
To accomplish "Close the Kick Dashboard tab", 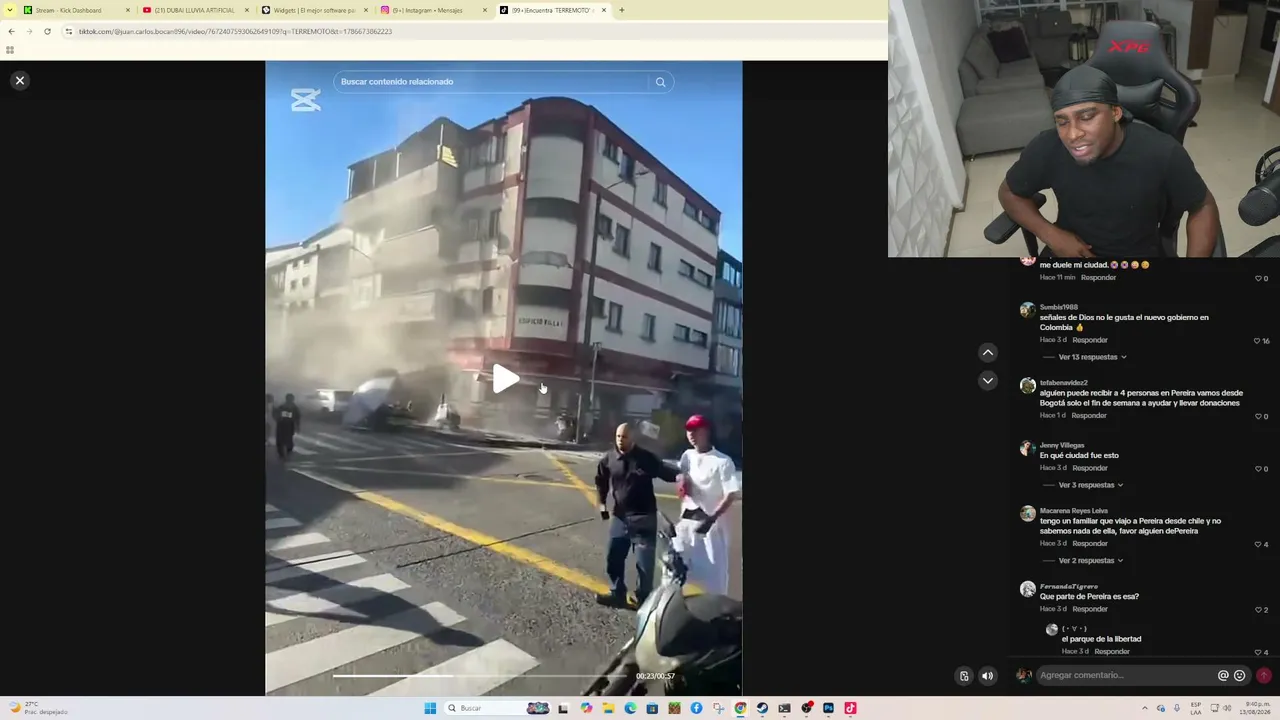I will point(128,10).
